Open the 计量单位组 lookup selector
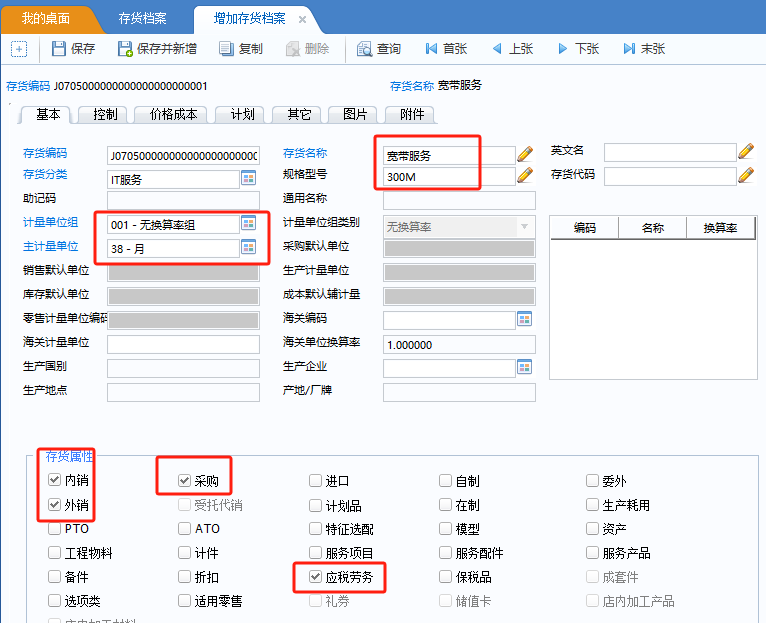This screenshot has height=623, width=766. point(248,223)
